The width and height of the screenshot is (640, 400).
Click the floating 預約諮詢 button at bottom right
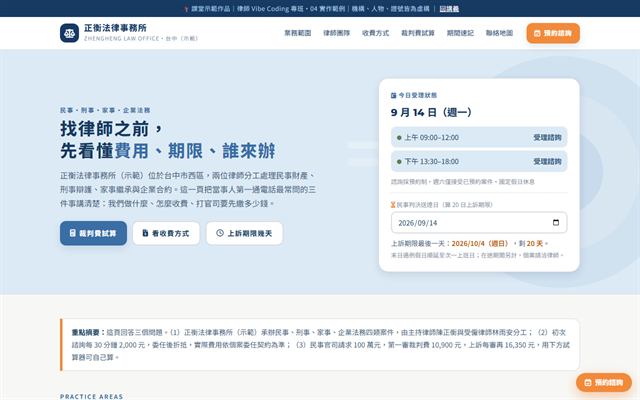pyautogui.click(x=604, y=382)
